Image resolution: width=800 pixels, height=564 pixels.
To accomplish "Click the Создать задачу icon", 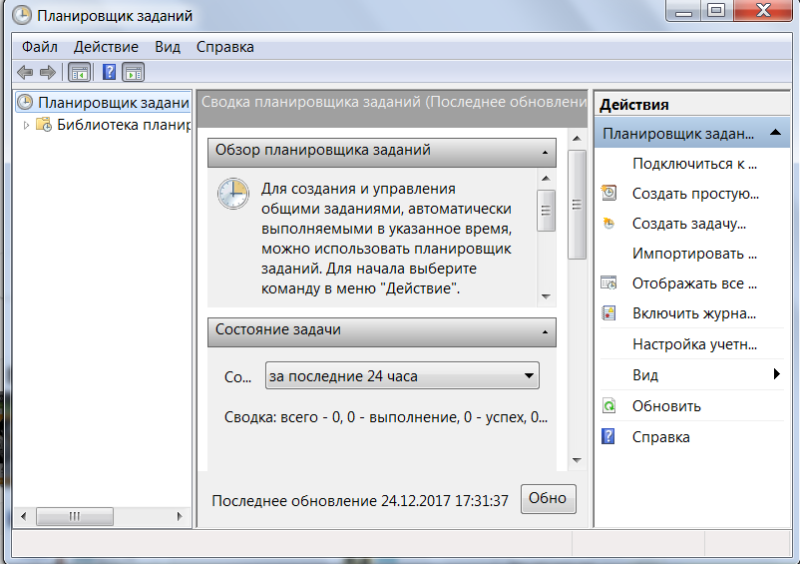I will (x=609, y=223).
